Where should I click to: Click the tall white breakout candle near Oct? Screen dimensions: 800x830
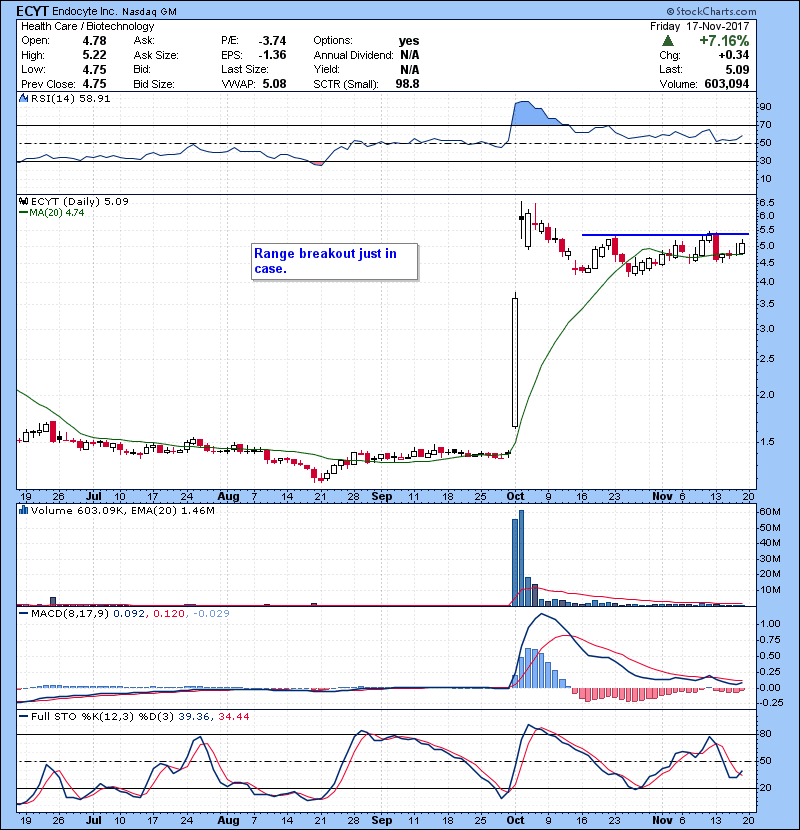click(x=515, y=362)
